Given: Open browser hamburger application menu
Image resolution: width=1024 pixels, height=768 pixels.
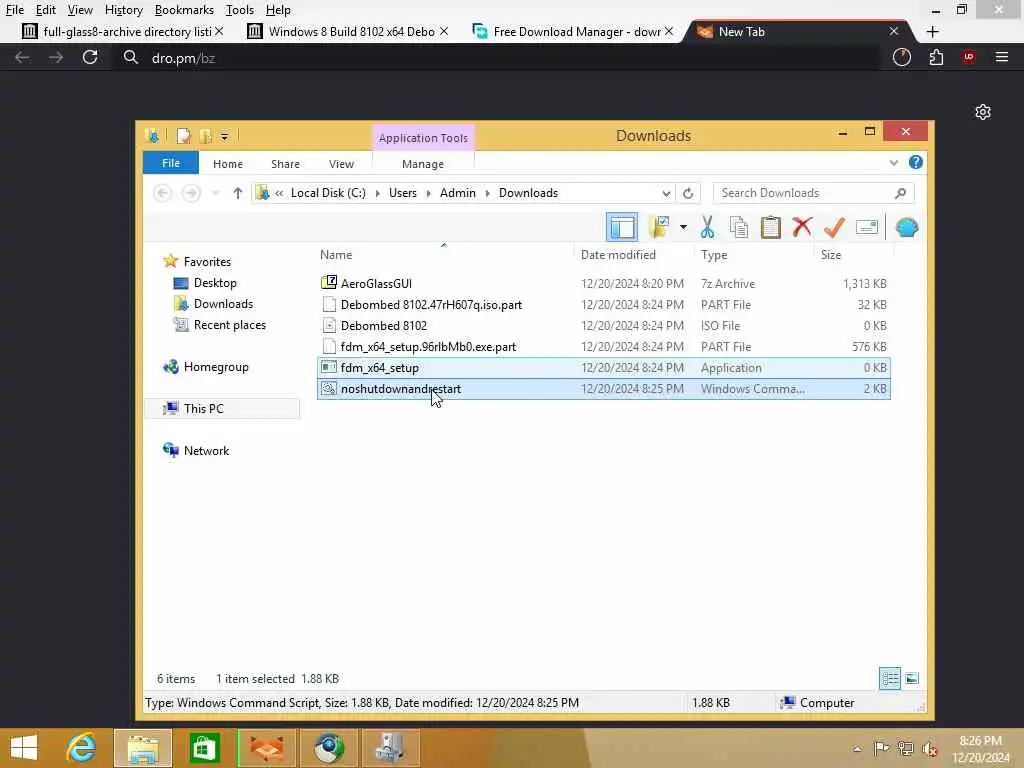Looking at the screenshot, I should click(x=1002, y=57).
